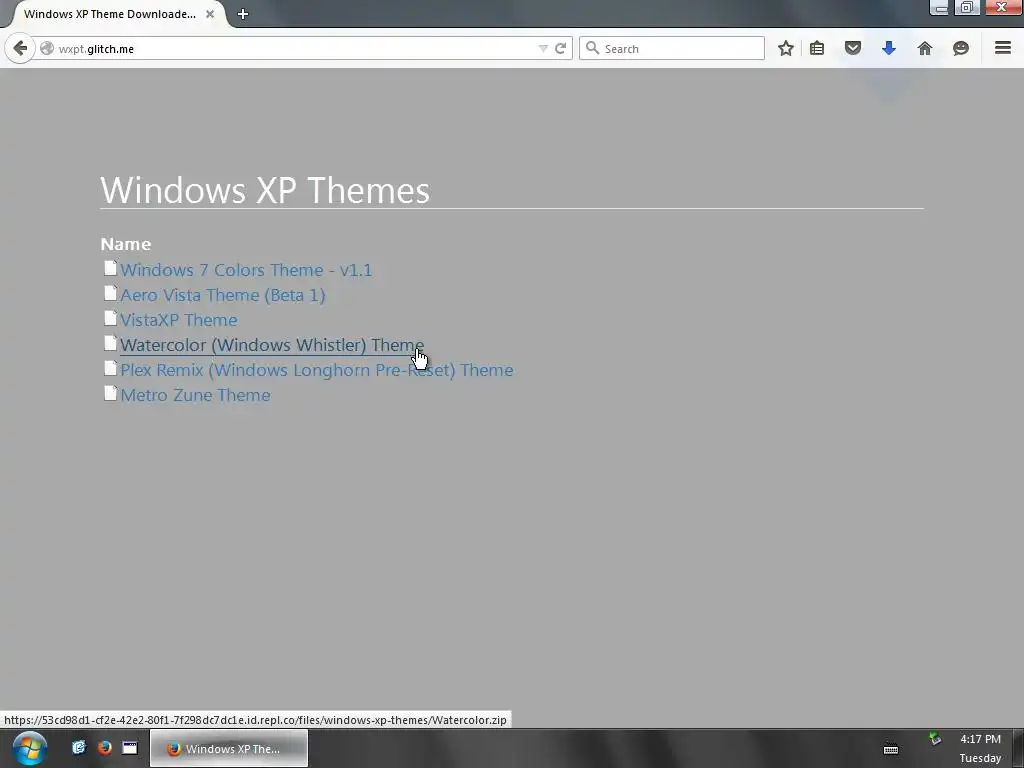Open a new tab with plus button
Viewport: 1024px width, 768px height.
coord(243,14)
